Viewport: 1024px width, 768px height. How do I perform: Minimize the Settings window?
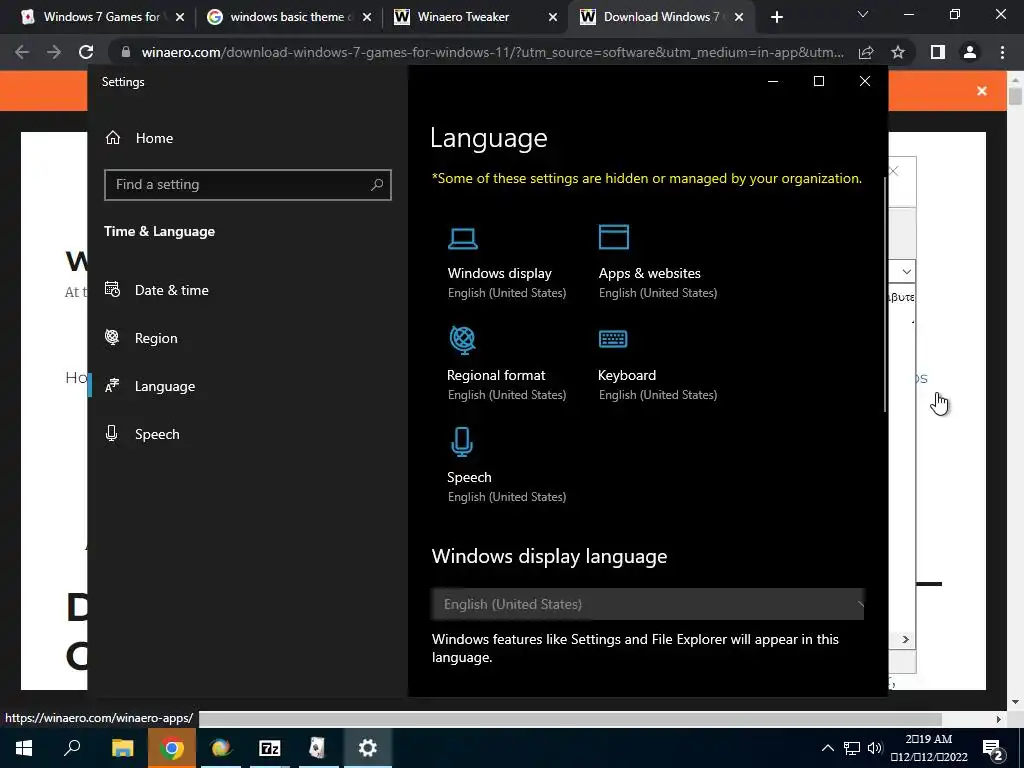pos(773,82)
